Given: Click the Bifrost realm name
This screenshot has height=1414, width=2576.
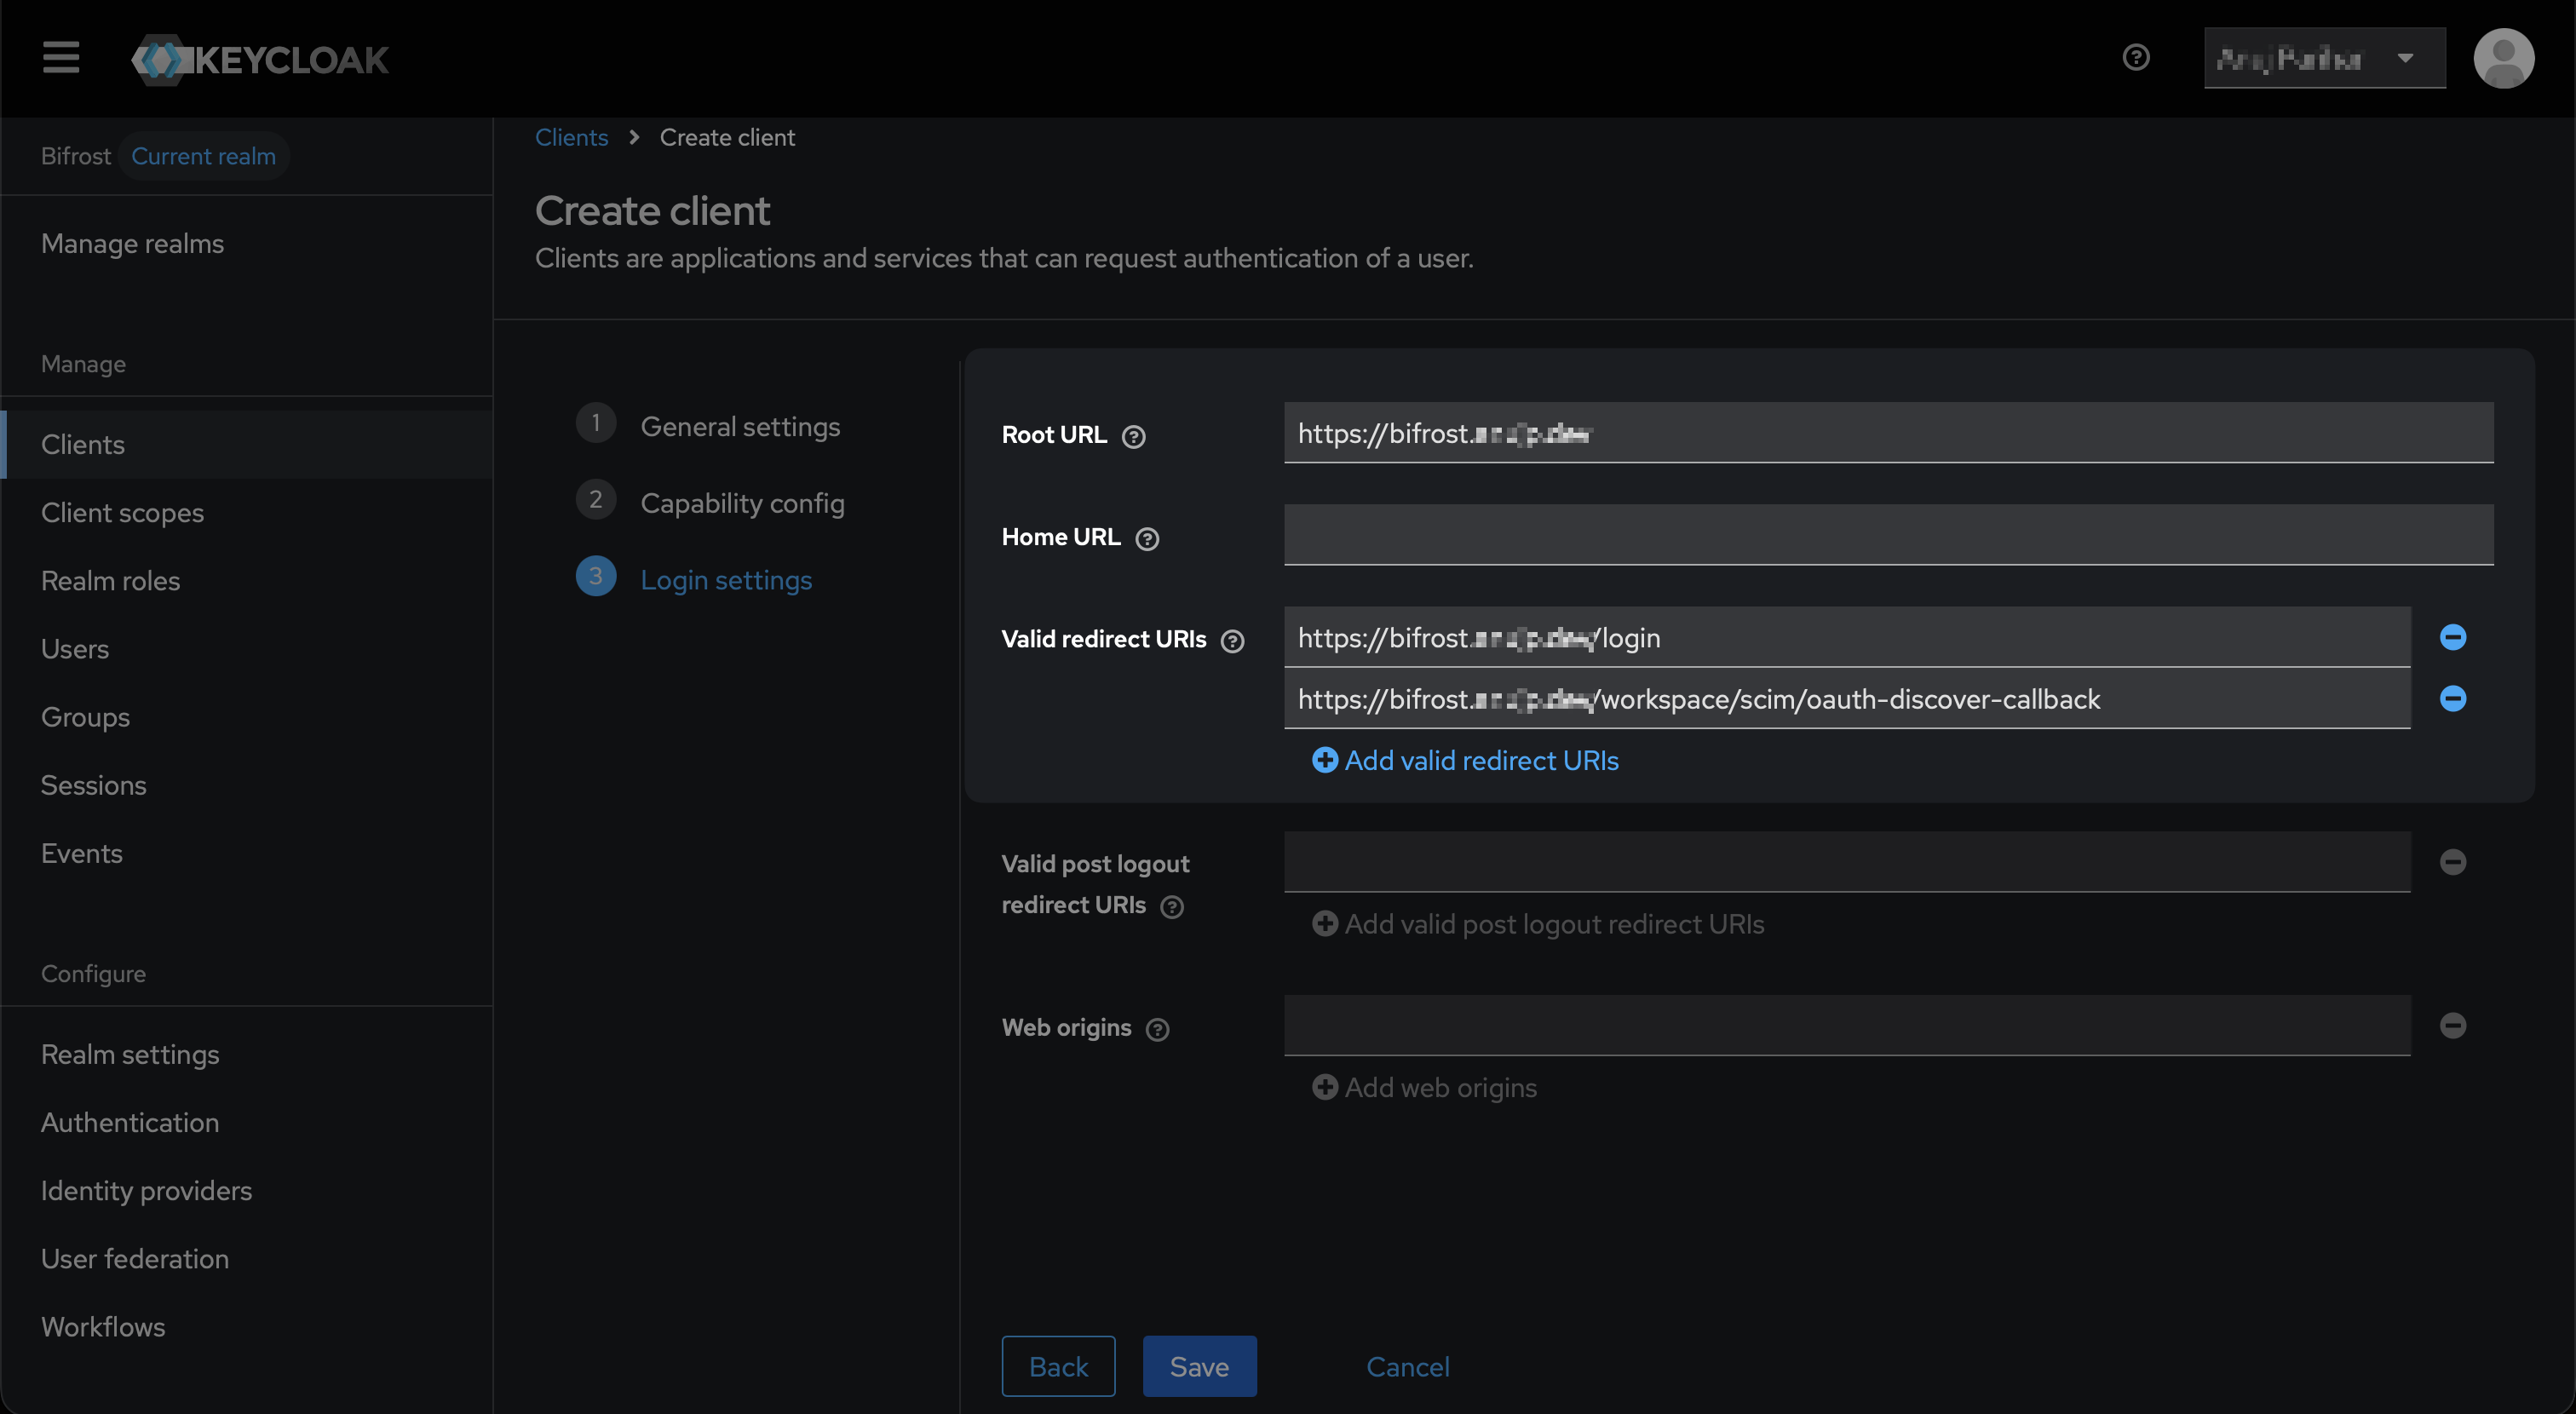Looking at the screenshot, I should (x=75, y=156).
